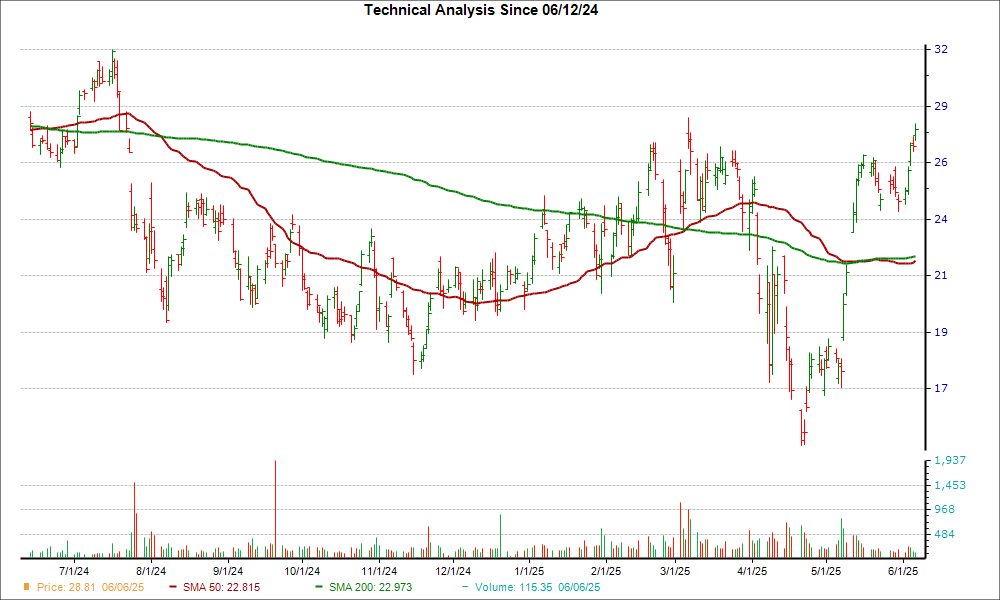Click the tall green volume bar in late December

(501, 536)
